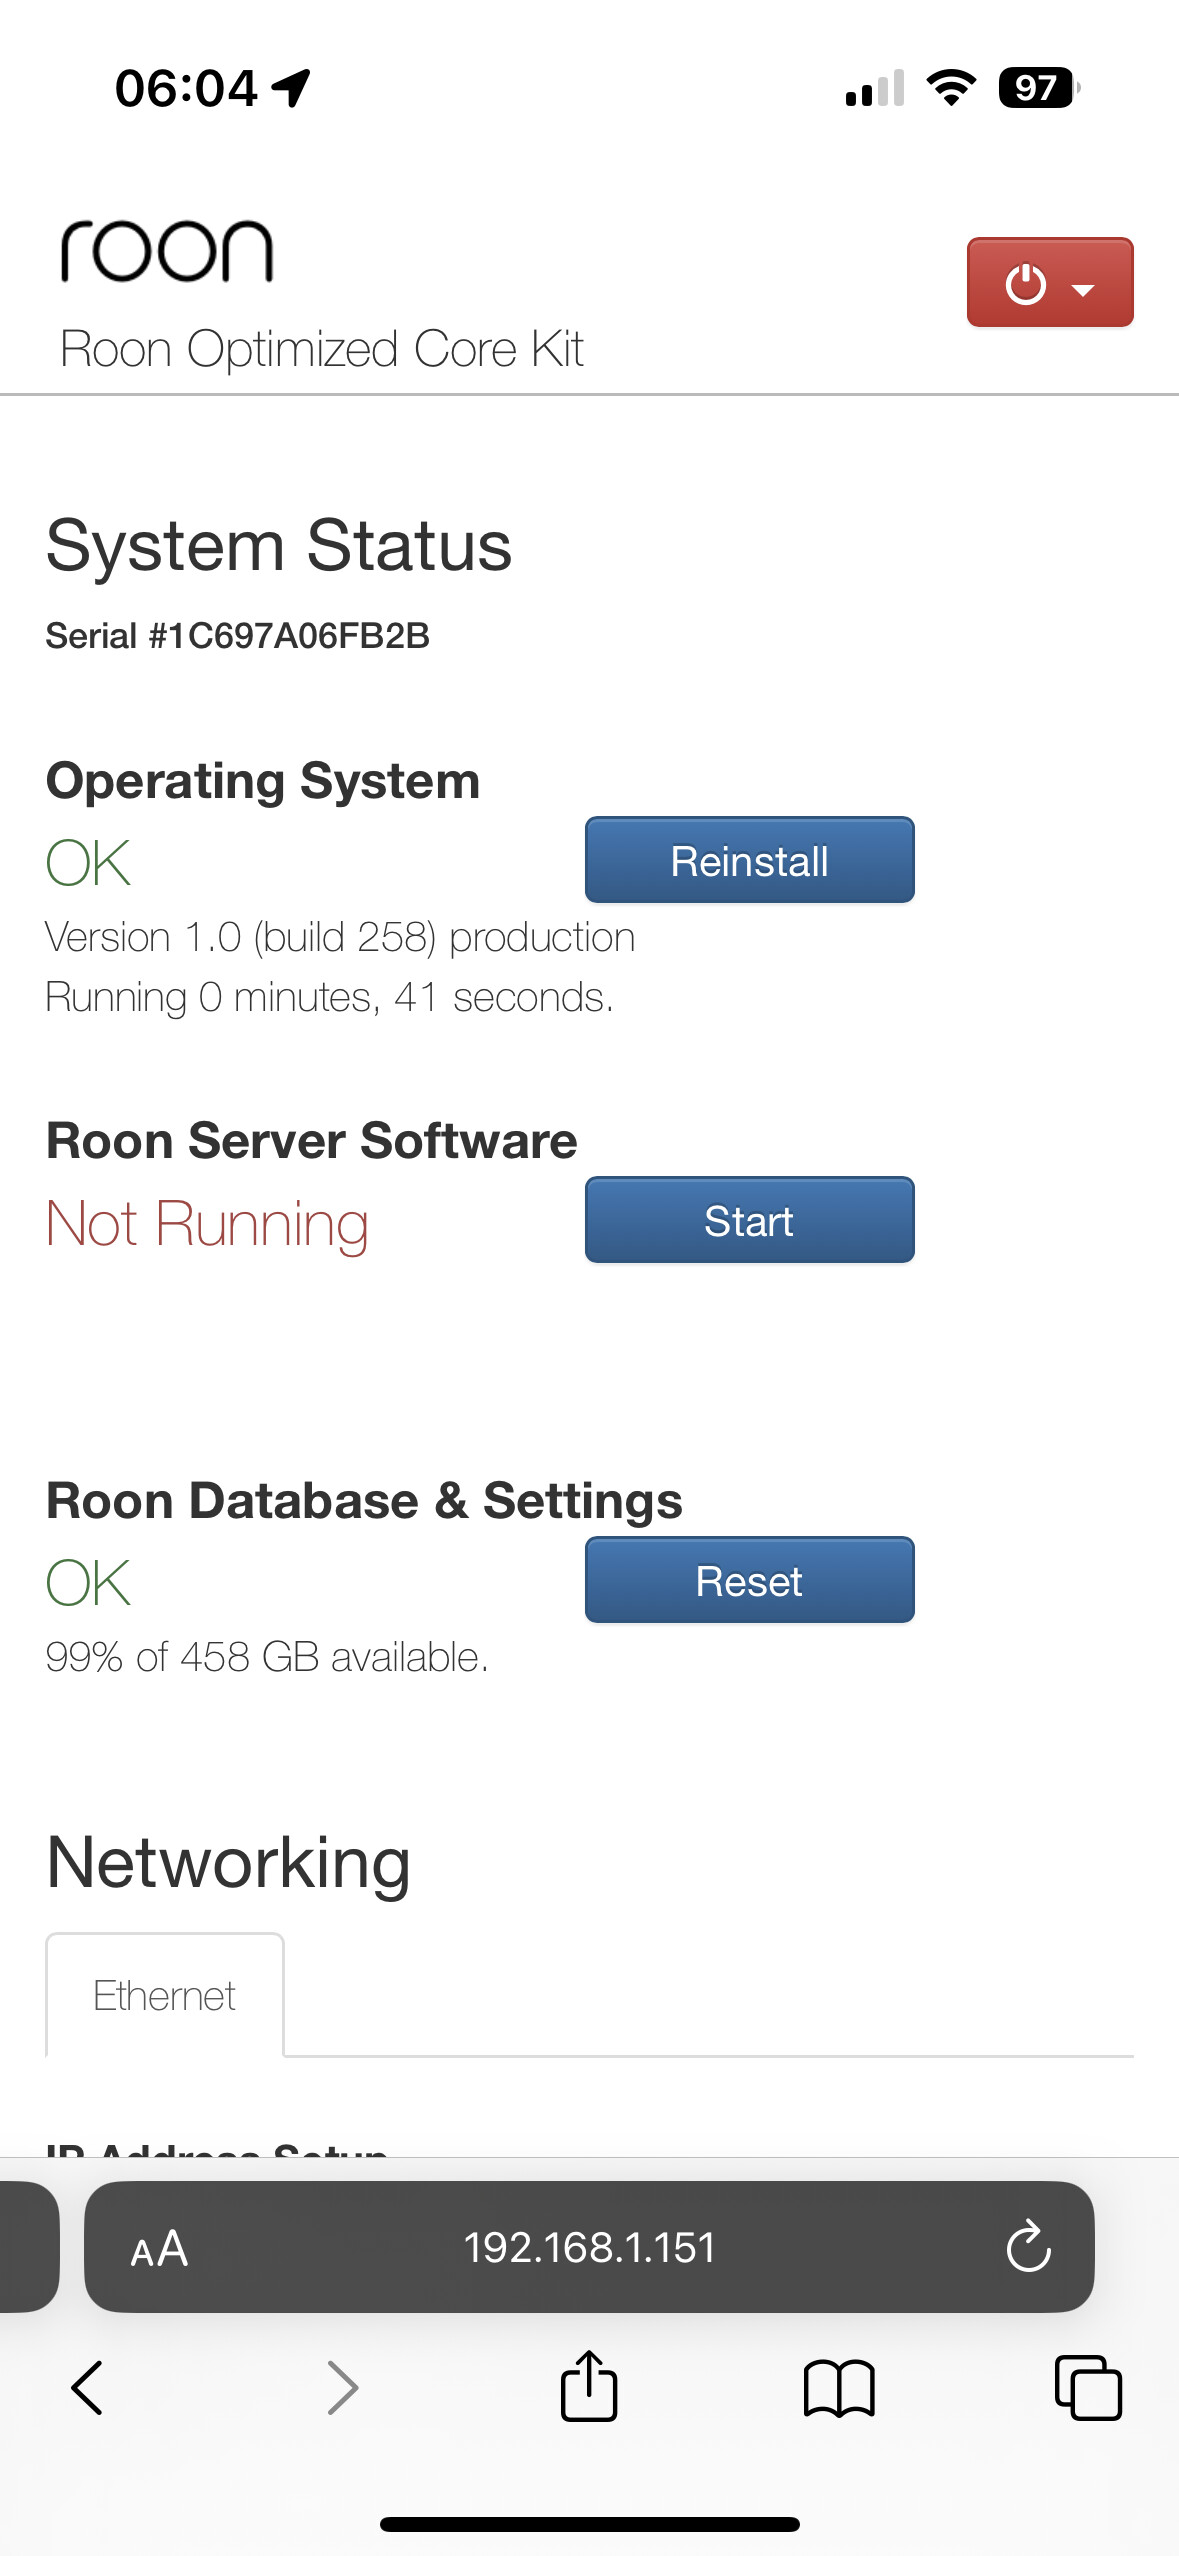The image size is (1179, 2556).
Task: Tap the serial number text
Action: pyautogui.click(x=238, y=636)
